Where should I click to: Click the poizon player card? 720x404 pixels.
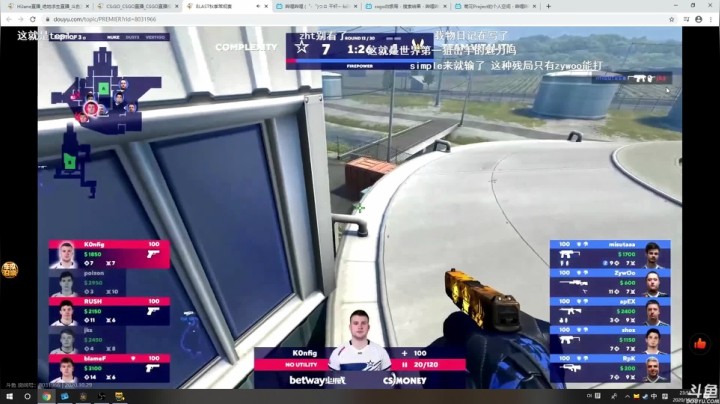(x=87, y=283)
